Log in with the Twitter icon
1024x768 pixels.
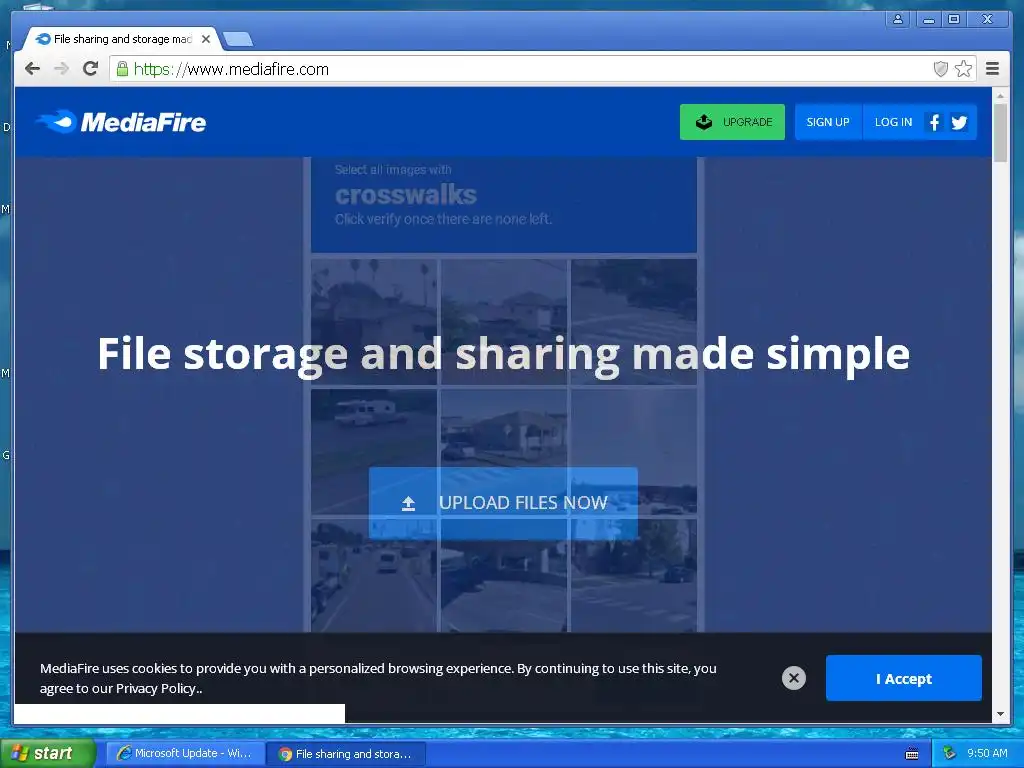[x=959, y=122]
